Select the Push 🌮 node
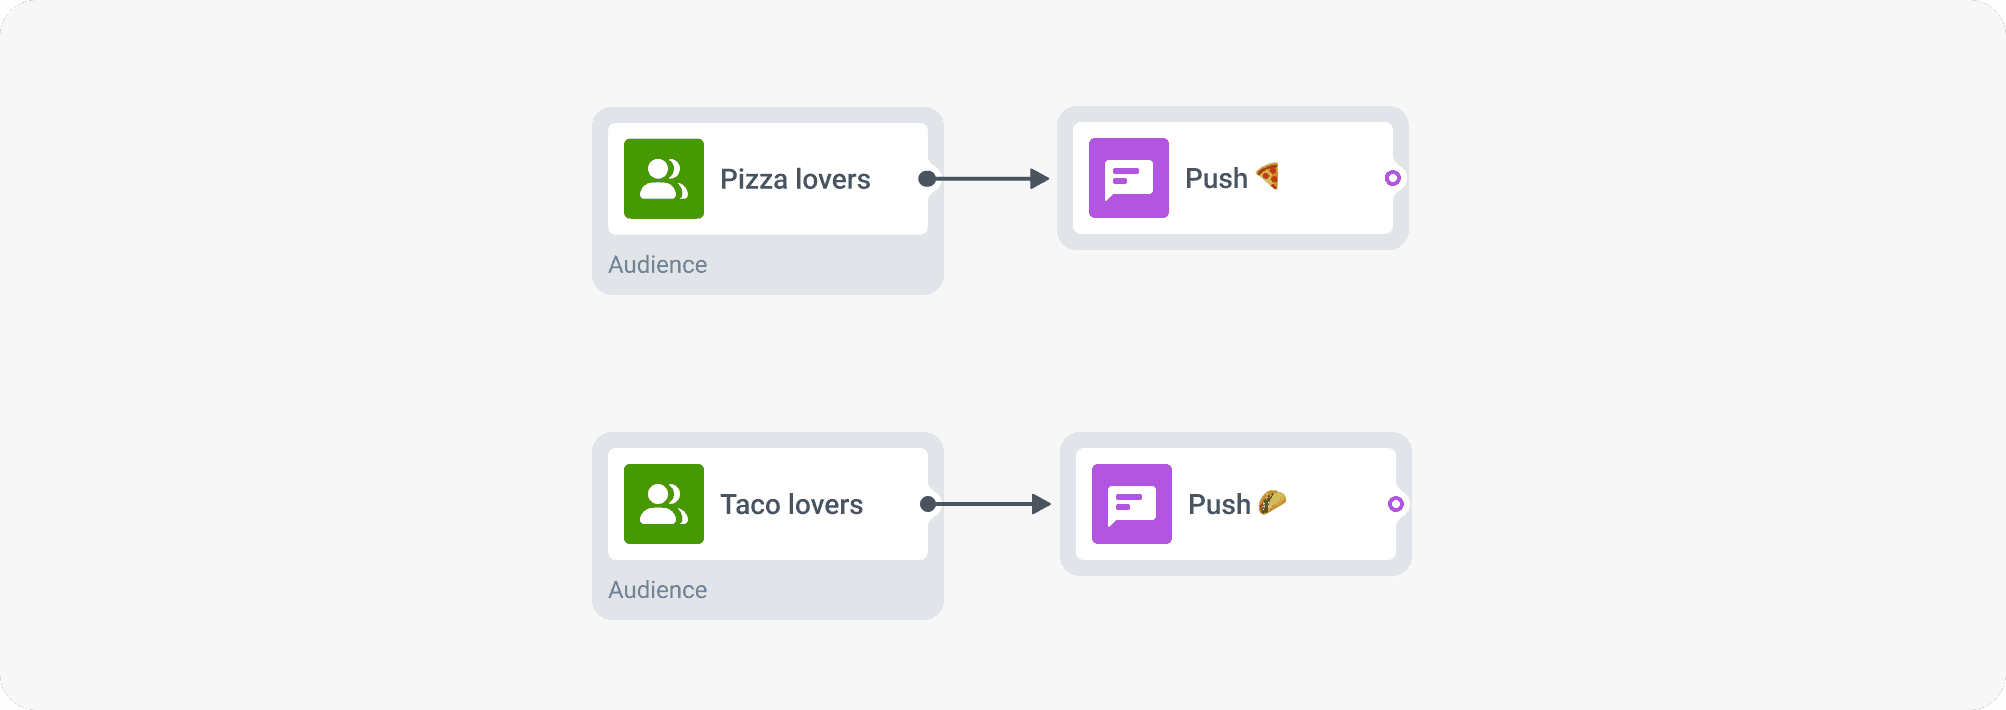Image resolution: width=2006 pixels, height=710 pixels. (x=1235, y=504)
